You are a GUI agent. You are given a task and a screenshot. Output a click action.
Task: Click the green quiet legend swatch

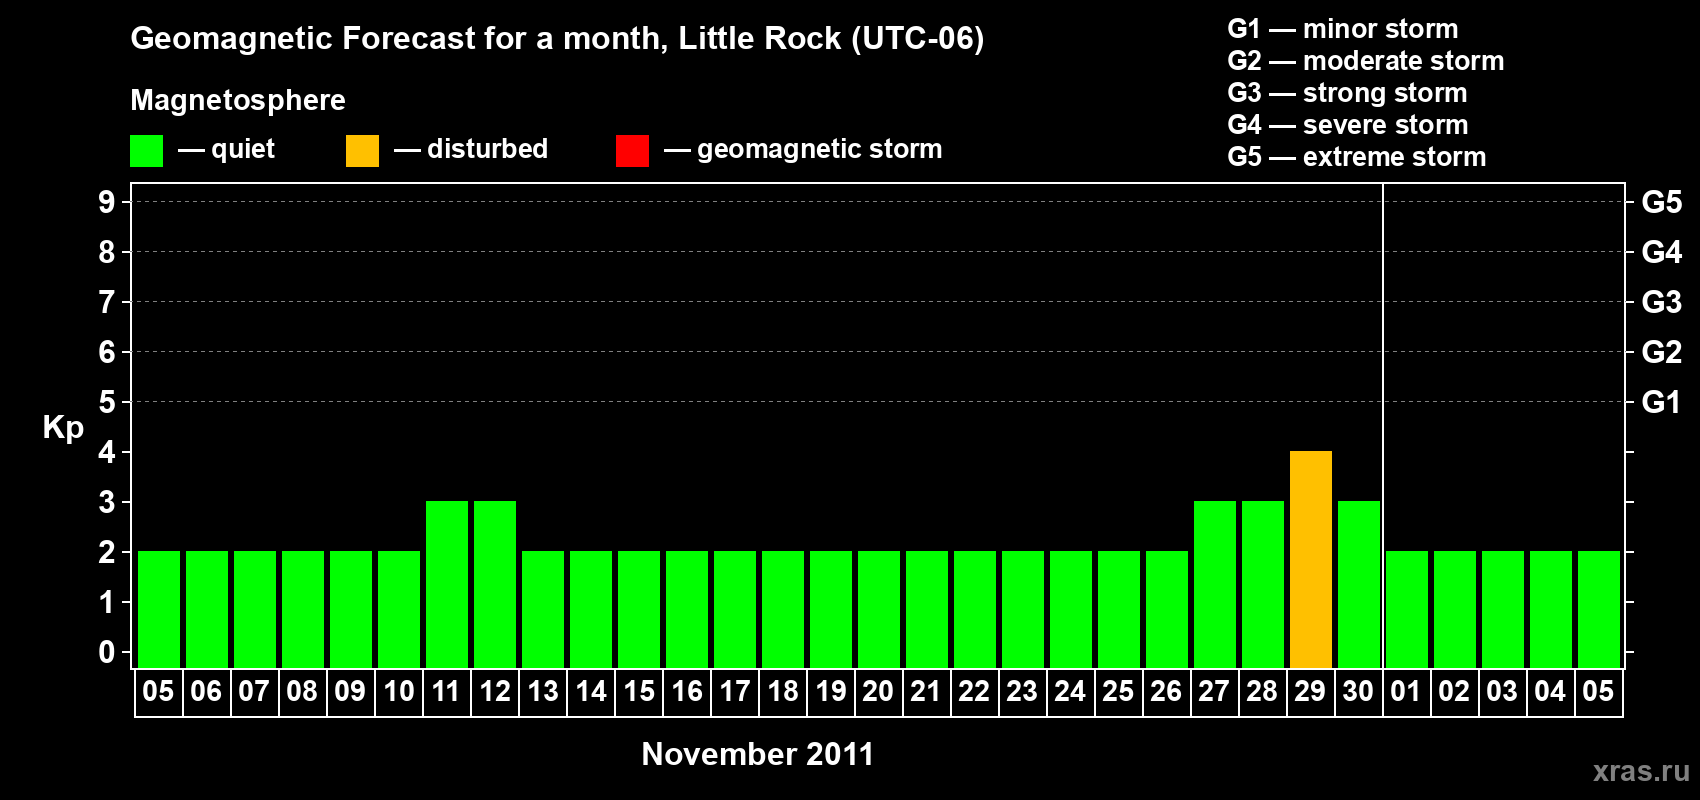[x=146, y=151]
